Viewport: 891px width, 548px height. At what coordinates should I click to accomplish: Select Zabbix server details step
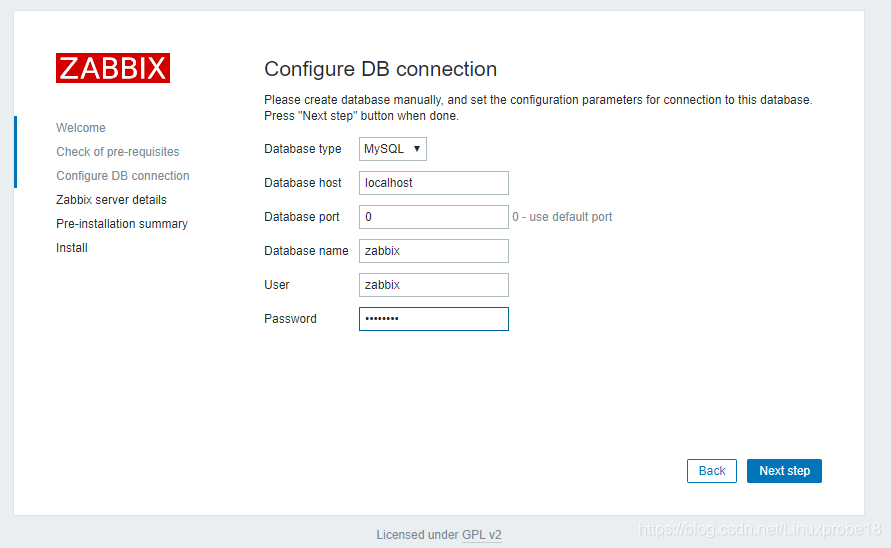pyautogui.click(x=111, y=200)
